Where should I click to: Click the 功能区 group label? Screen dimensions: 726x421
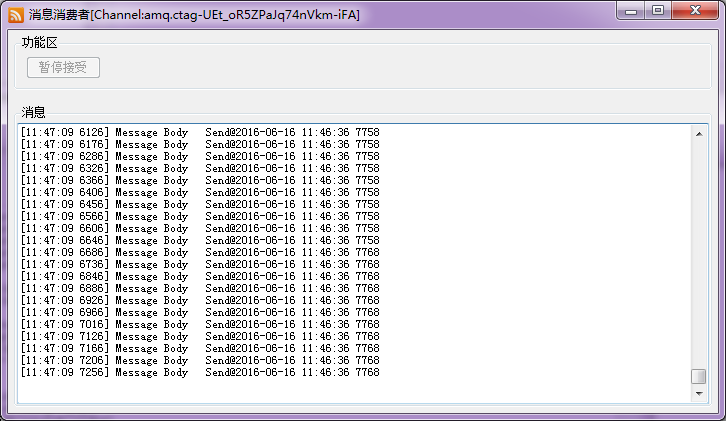[40, 43]
